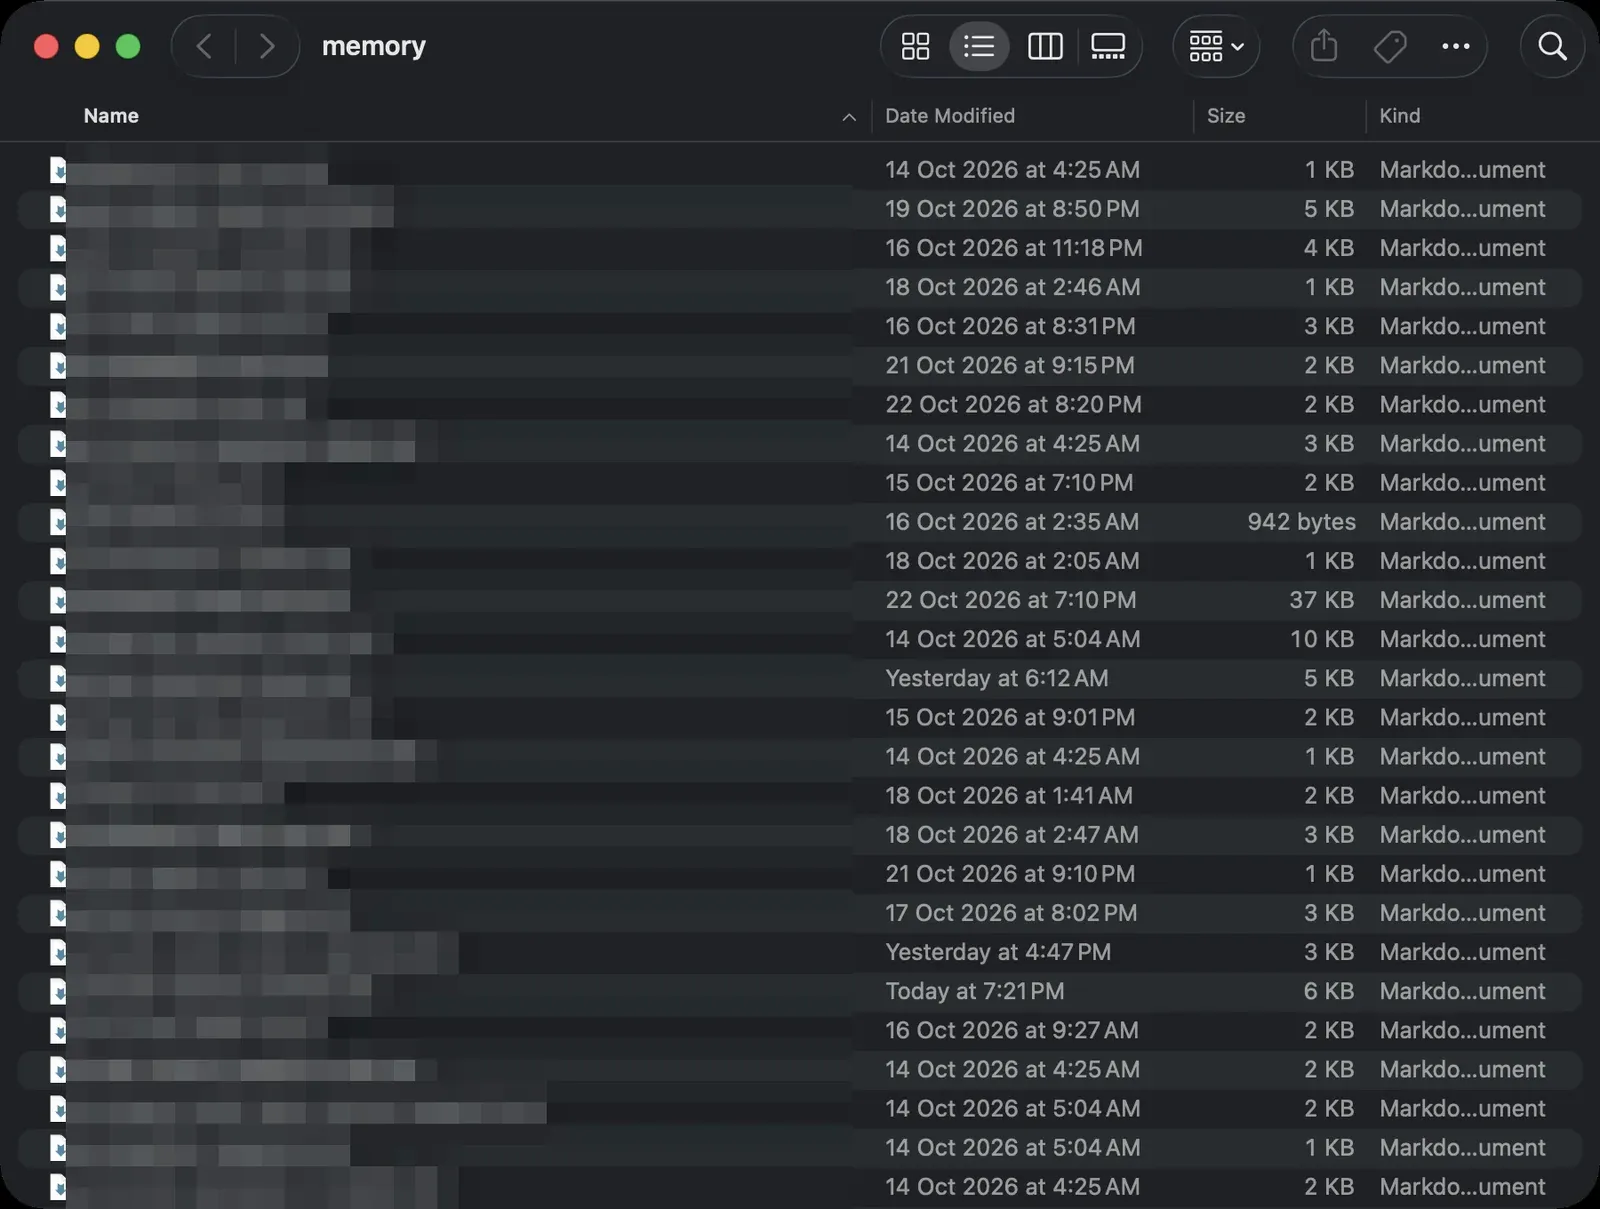Sort by the Kind column header

pyautogui.click(x=1400, y=116)
